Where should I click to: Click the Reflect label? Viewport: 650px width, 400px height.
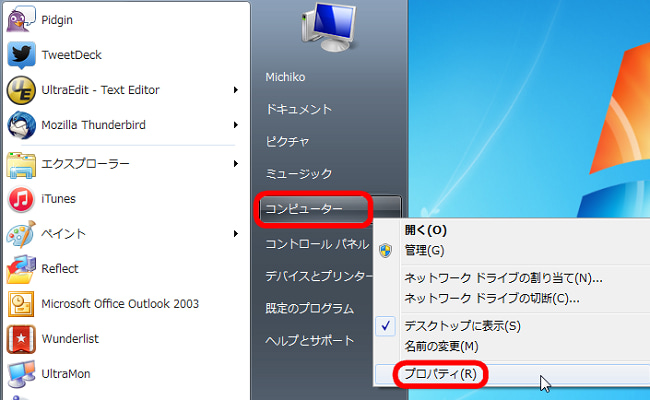60,269
